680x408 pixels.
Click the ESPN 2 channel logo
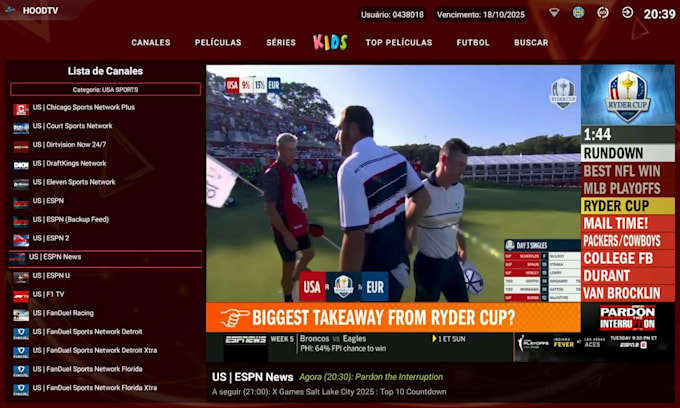[x=21, y=240]
